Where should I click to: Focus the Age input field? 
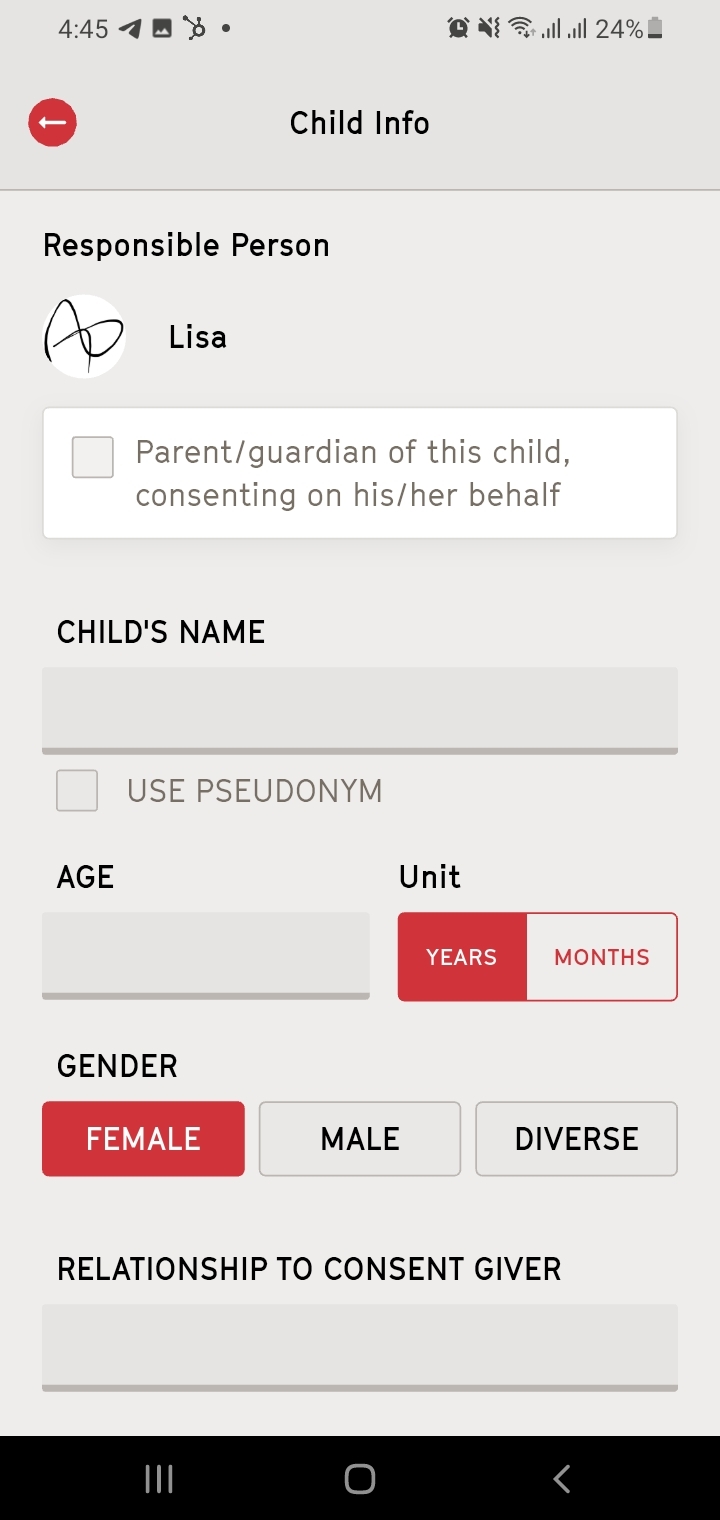click(206, 955)
